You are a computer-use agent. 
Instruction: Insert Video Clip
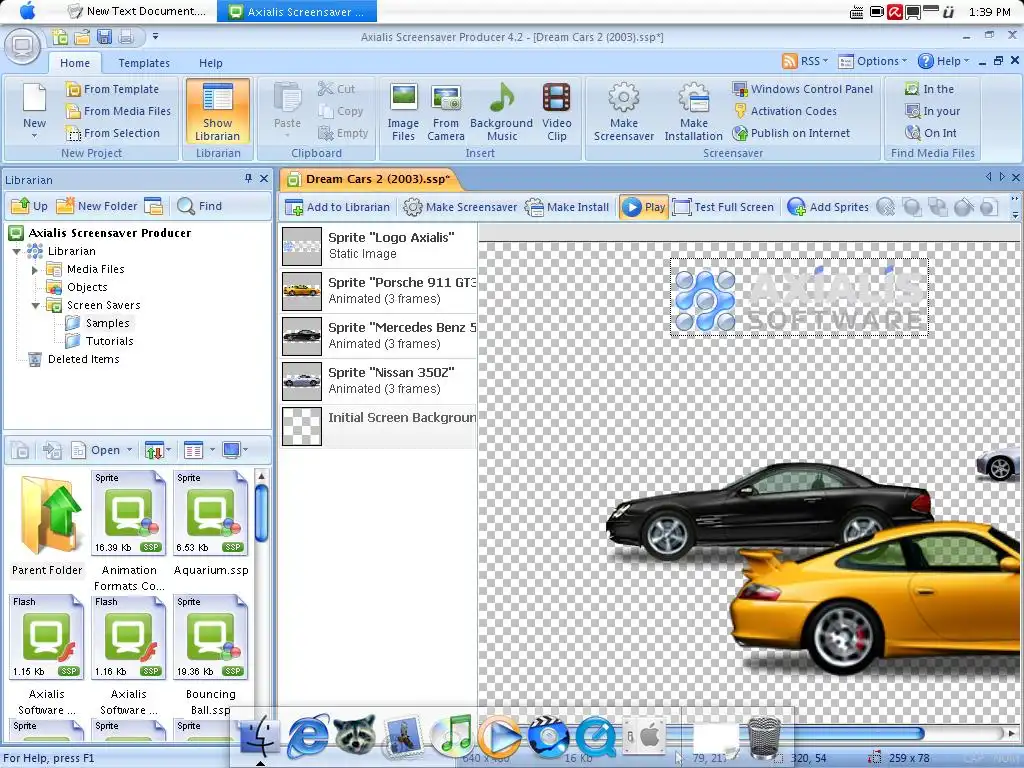coord(556,111)
